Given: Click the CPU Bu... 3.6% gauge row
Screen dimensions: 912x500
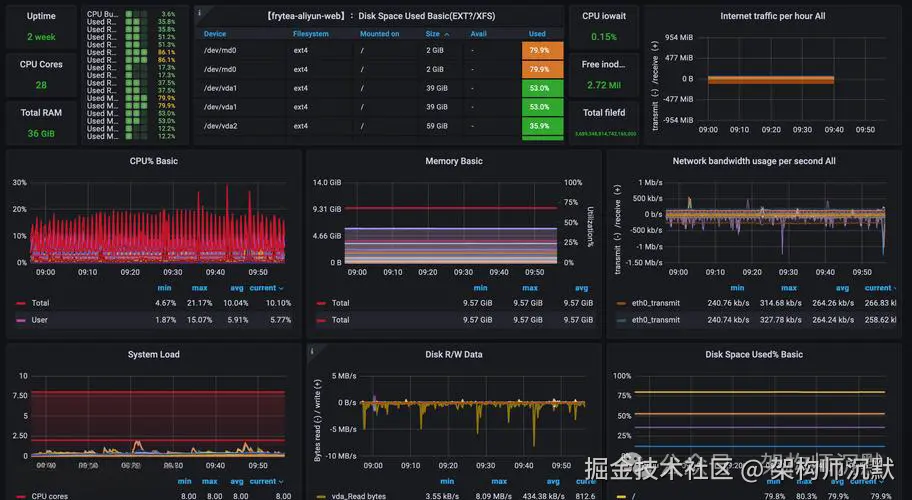Looking at the screenshot, I should 131,14.
